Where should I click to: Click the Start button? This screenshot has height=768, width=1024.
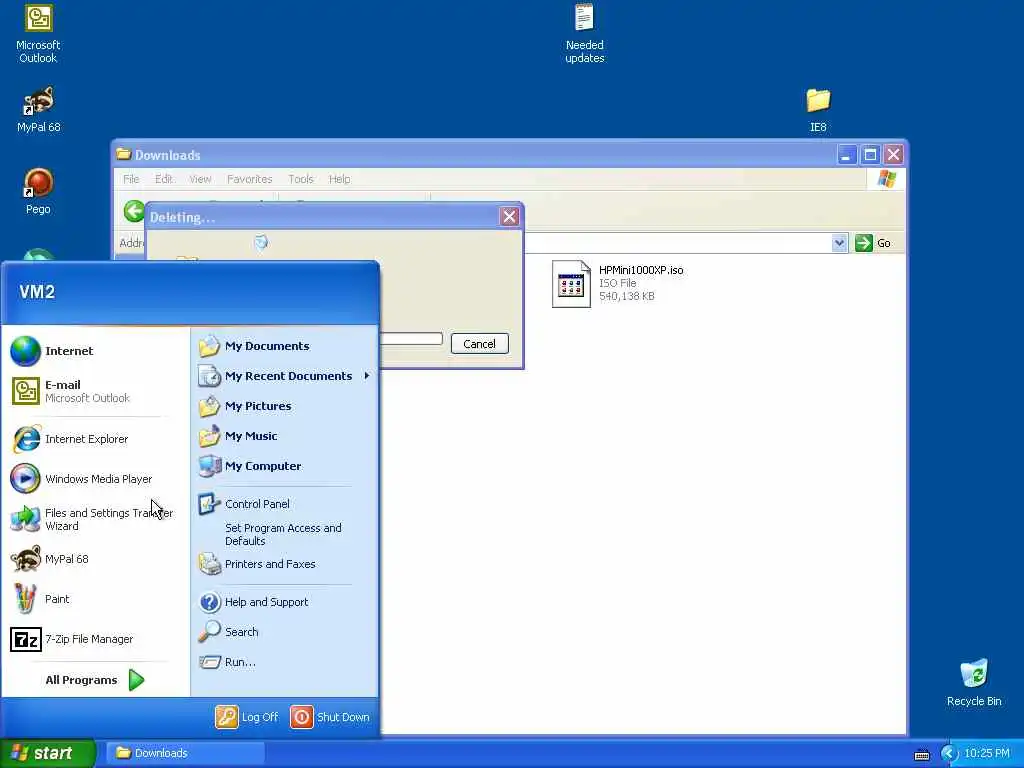coord(48,753)
